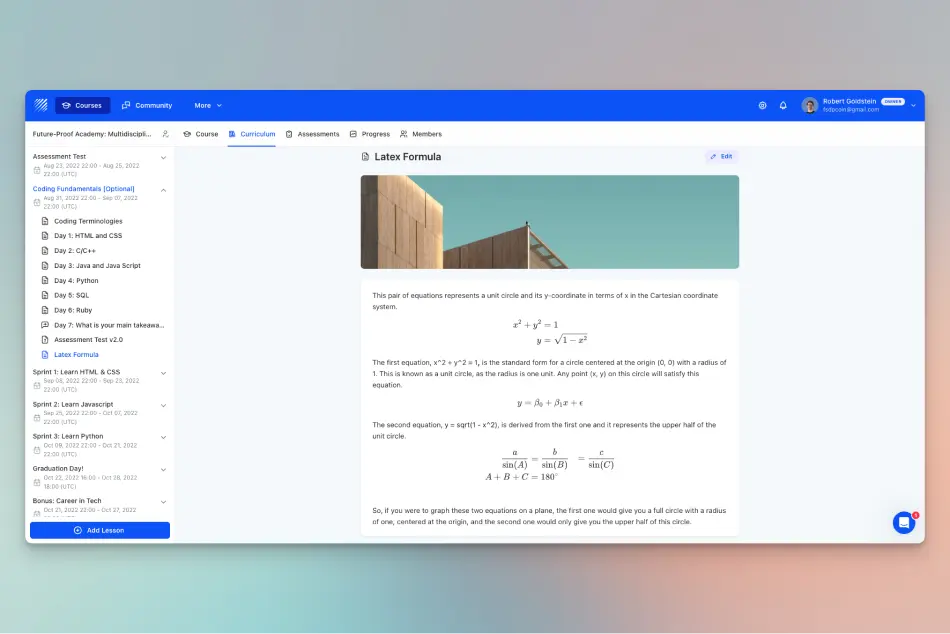This screenshot has height=634, width=950.
Task: Expand the Sprint 1: Learn HTML & CSS section
Action: 163,373
